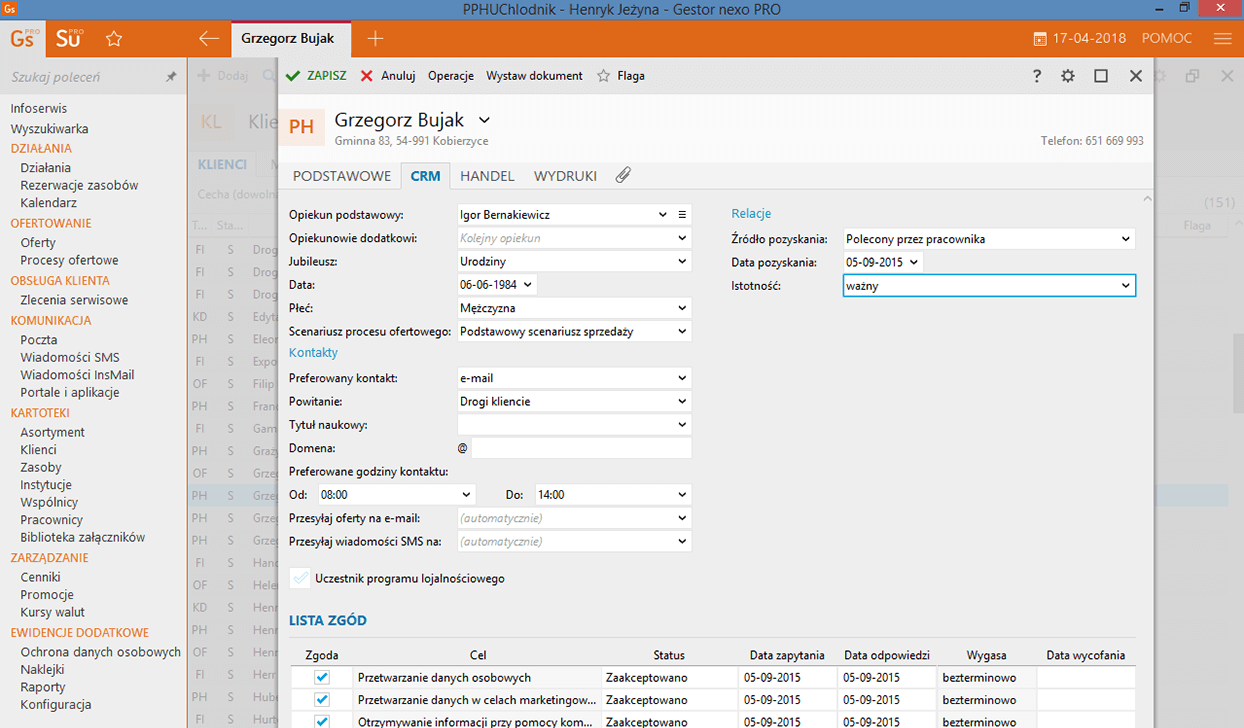Open a new tab with the plus icon

coord(375,39)
